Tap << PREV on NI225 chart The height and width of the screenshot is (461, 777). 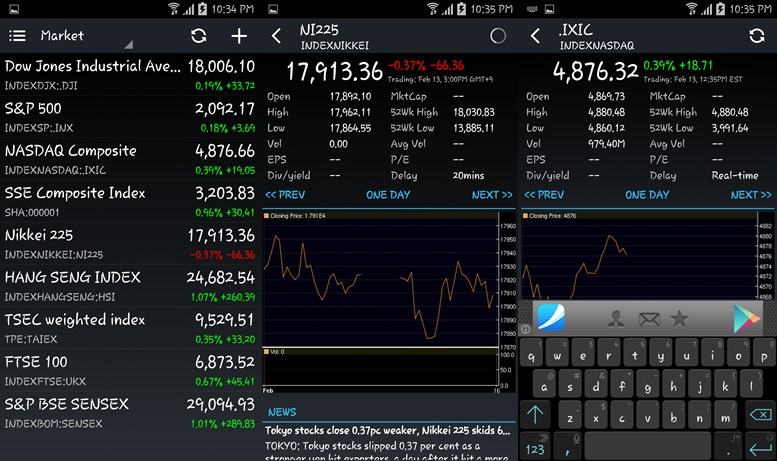(285, 195)
